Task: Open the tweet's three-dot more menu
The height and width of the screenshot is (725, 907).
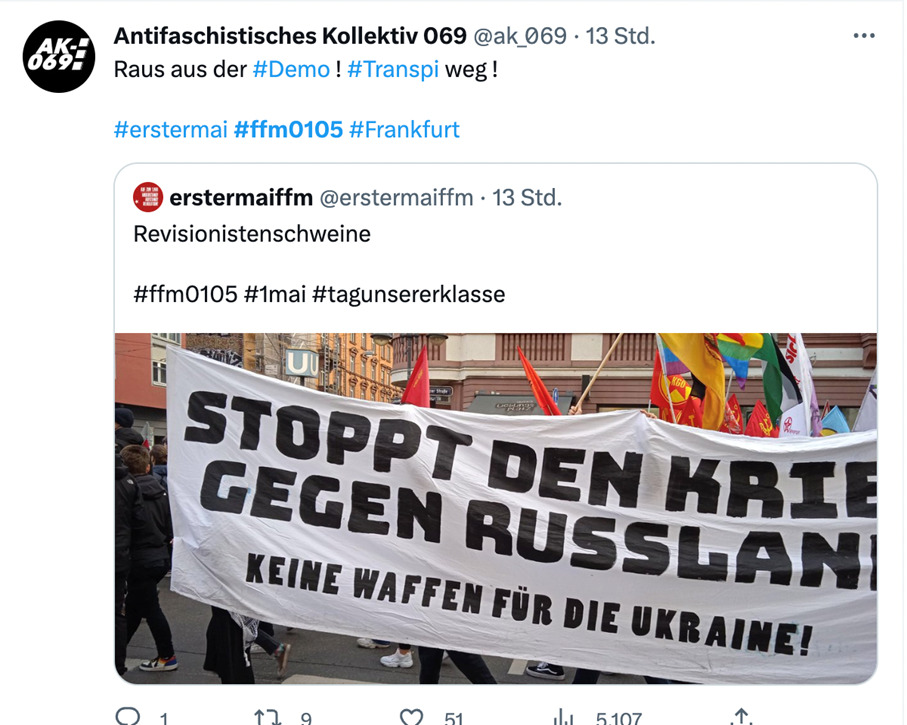Action: [864, 36]
